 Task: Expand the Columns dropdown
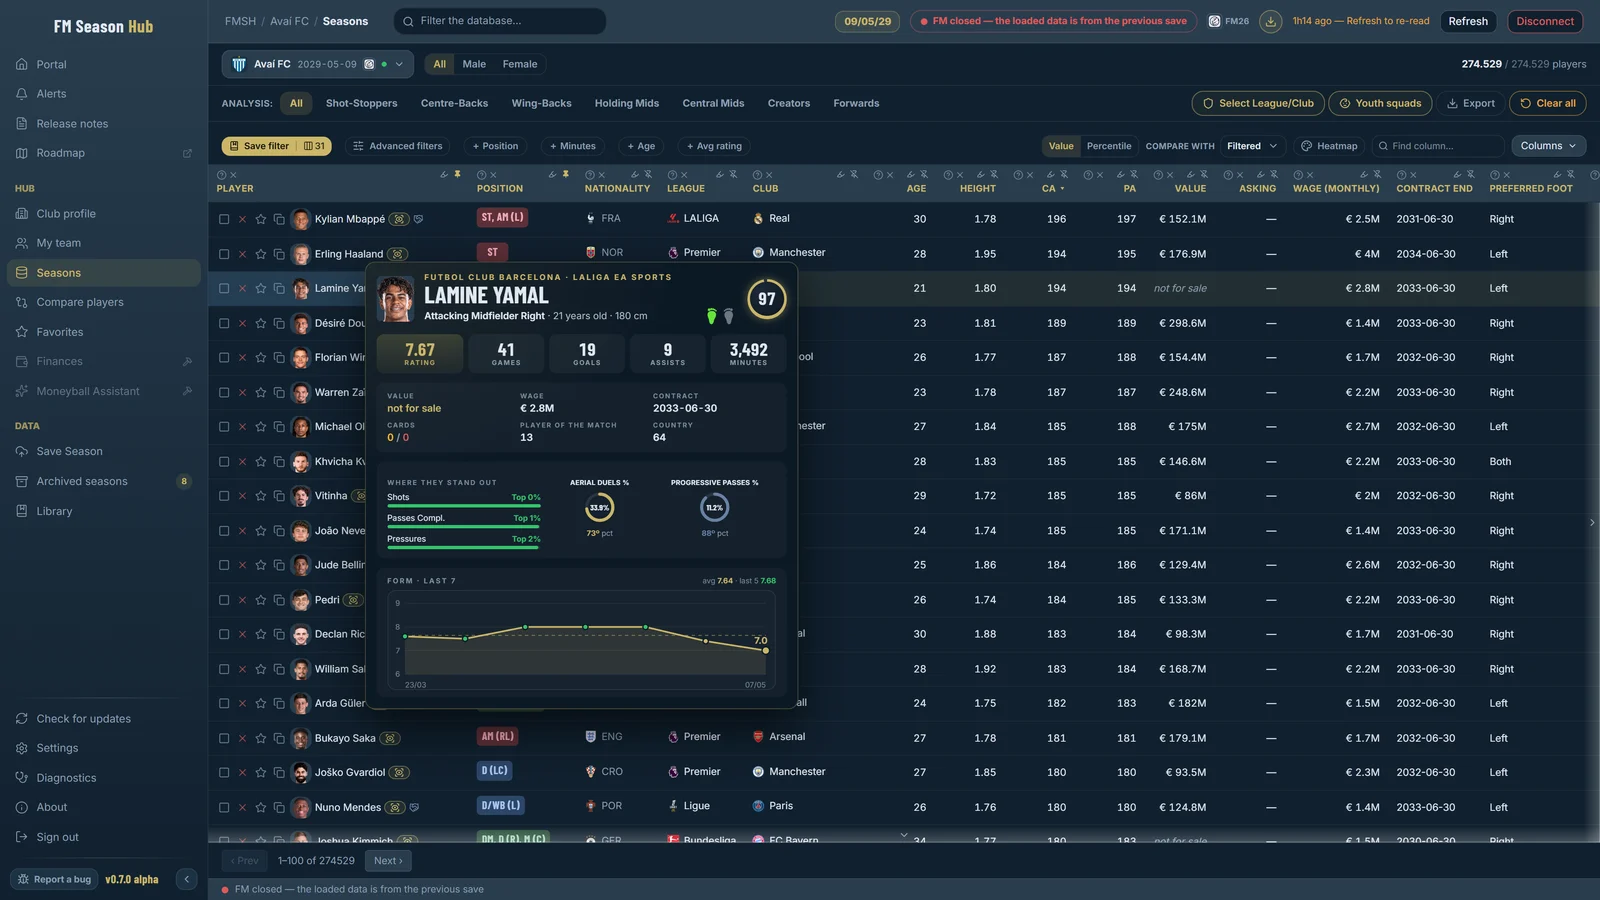pyautogui.click(x=1548, y=146)
